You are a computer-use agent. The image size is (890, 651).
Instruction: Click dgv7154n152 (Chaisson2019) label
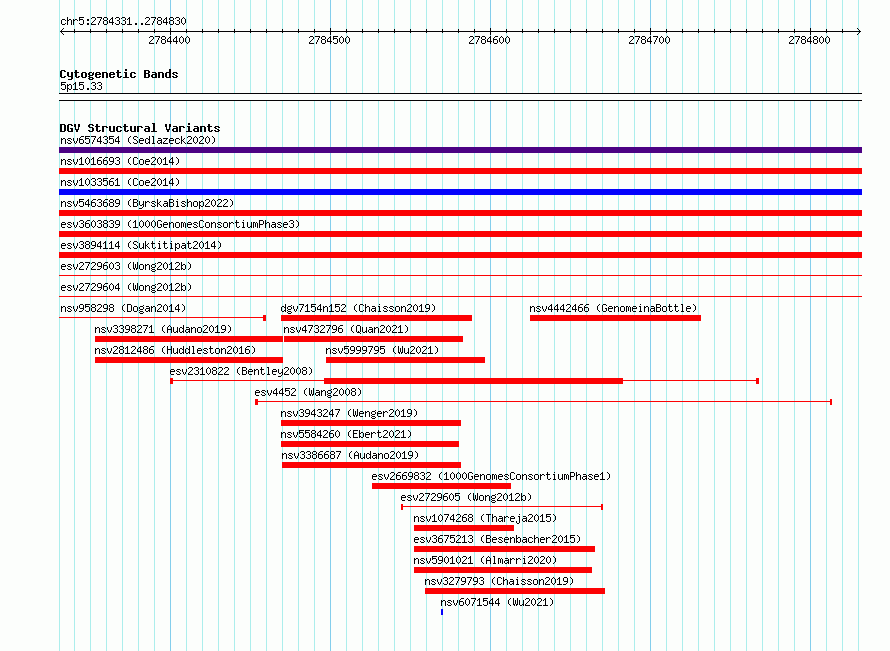click(x=358, y=308)
